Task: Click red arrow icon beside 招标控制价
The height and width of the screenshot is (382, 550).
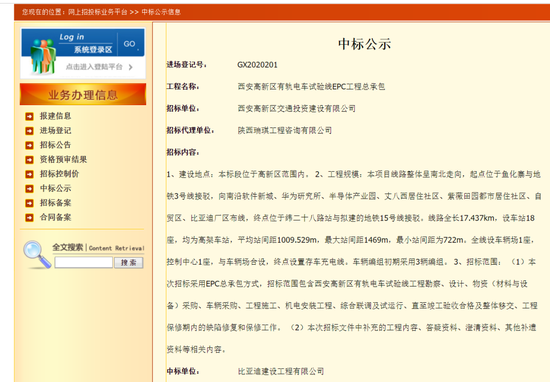Action: [29, 174]
